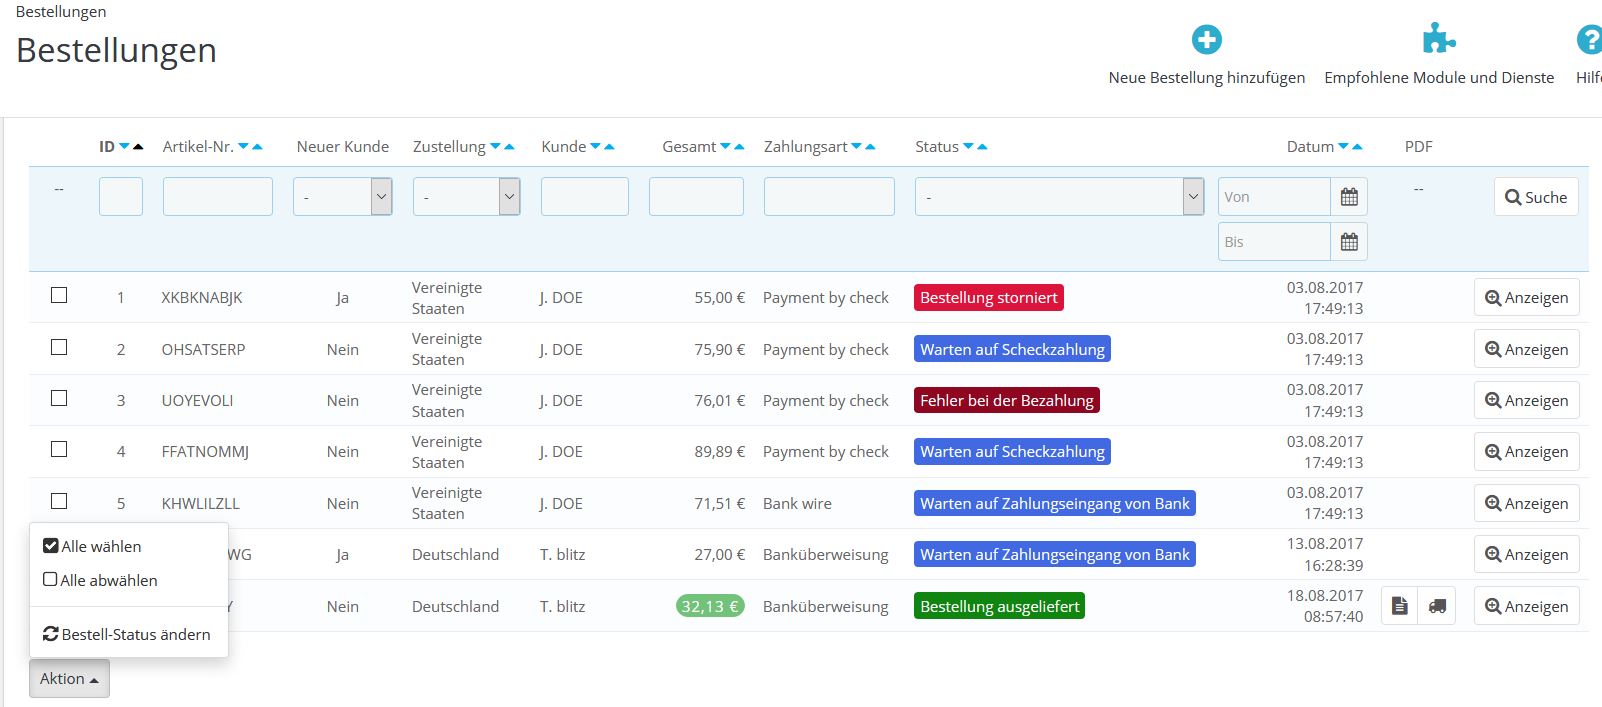Check the box for order XKBKNABJK
This screenshot has width=1602, height=707.
(59, 296)
